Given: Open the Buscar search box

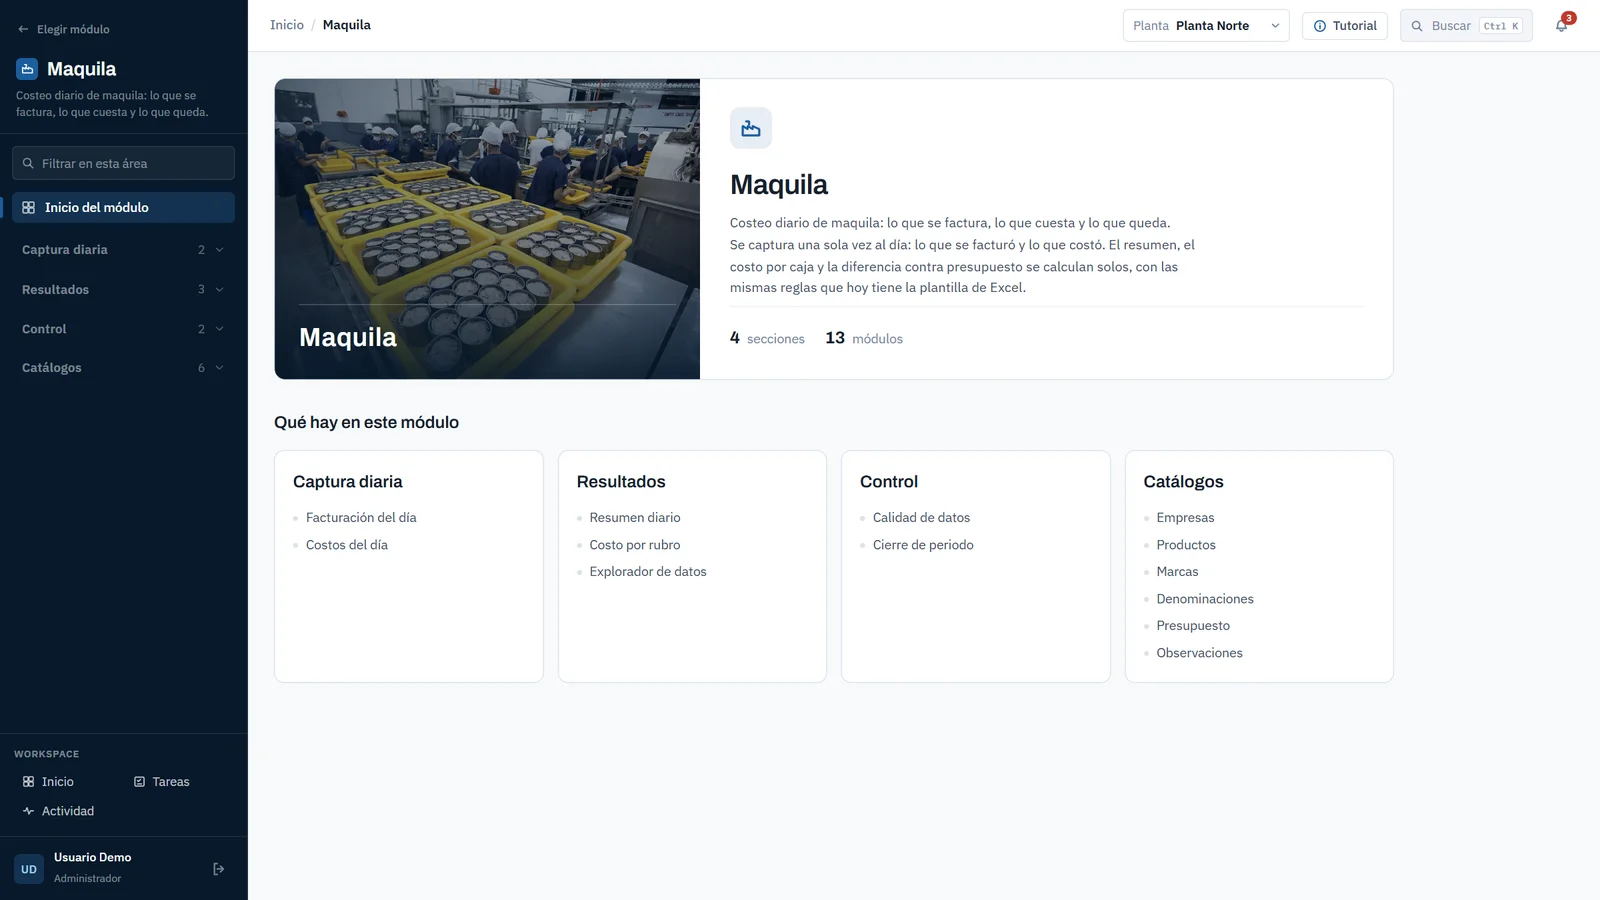Looking at the screenshot, I should (1466, 26).
